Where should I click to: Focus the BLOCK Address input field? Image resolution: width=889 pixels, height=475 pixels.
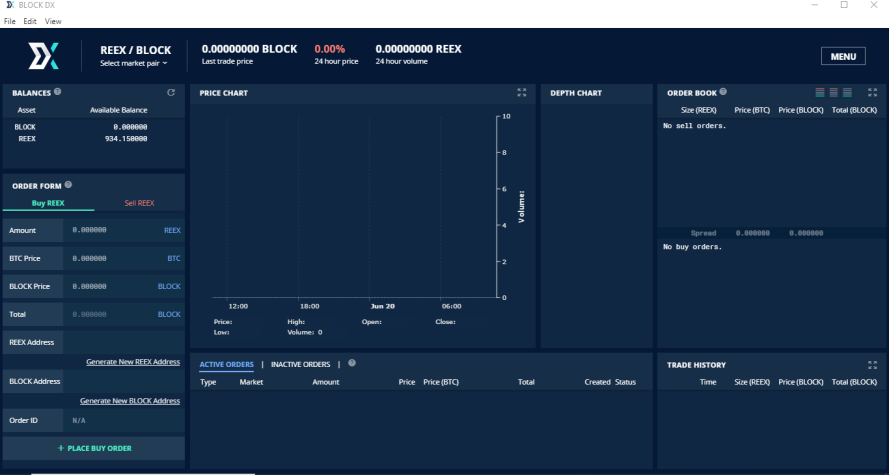124,381
